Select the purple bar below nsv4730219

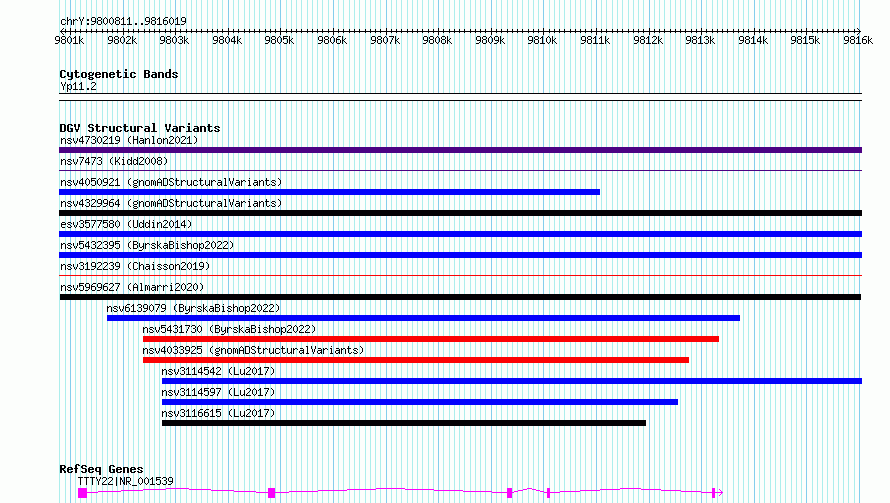[x=460, y=150]
